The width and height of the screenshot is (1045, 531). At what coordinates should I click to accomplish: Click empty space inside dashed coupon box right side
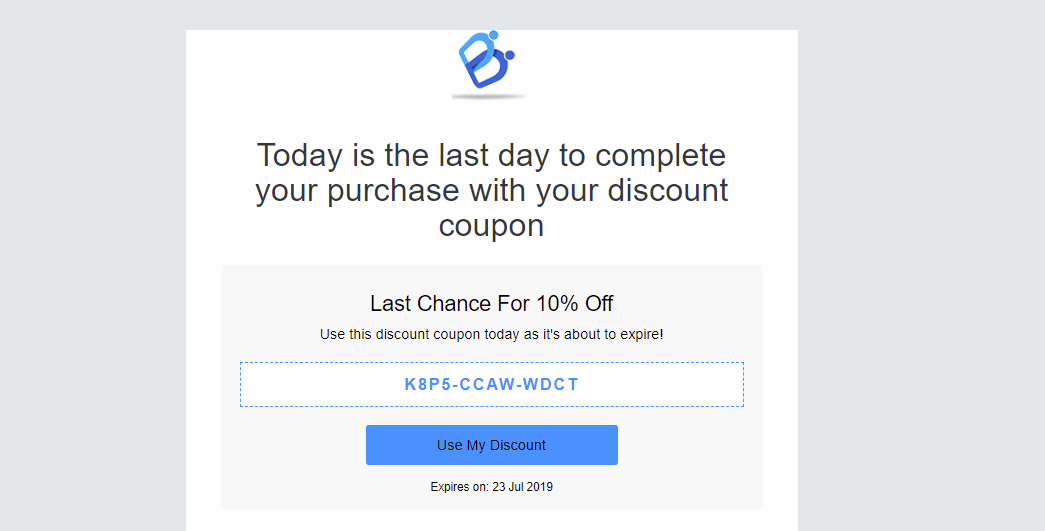pyautogui.click(x=660, y=384)
